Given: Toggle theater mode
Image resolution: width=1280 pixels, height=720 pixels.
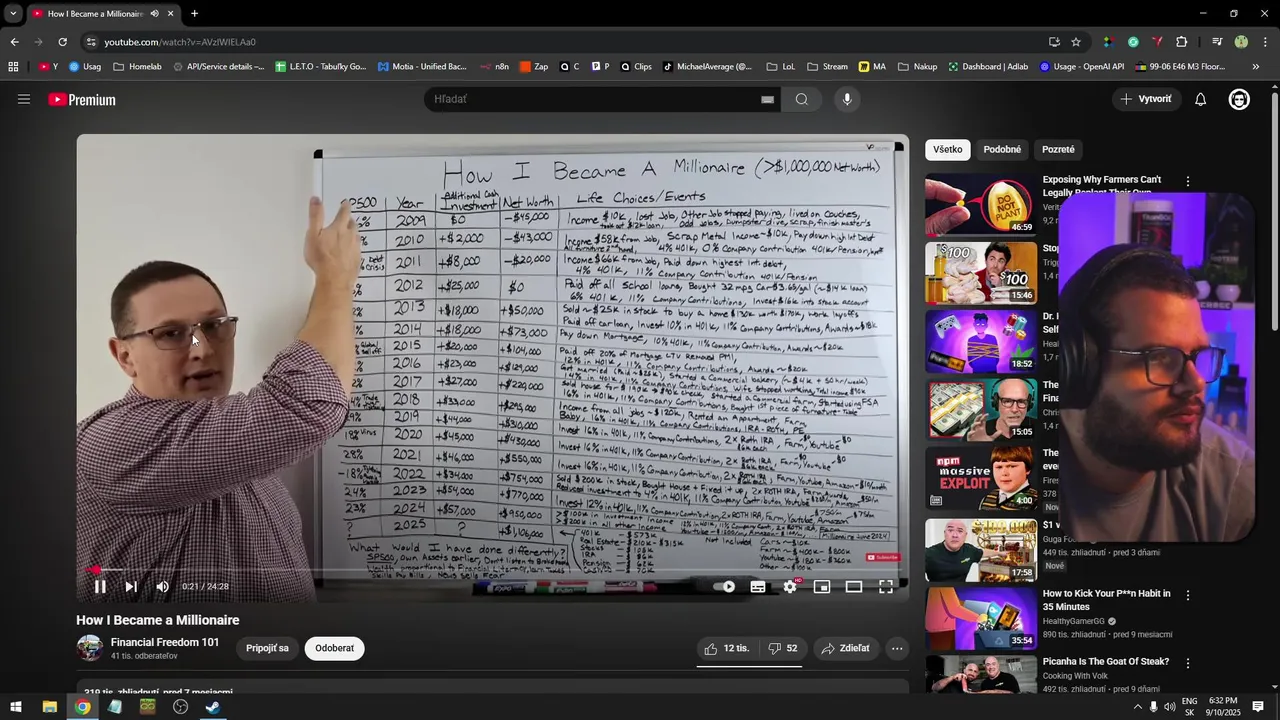Looking at the screenshot, I should pos(854,587).
